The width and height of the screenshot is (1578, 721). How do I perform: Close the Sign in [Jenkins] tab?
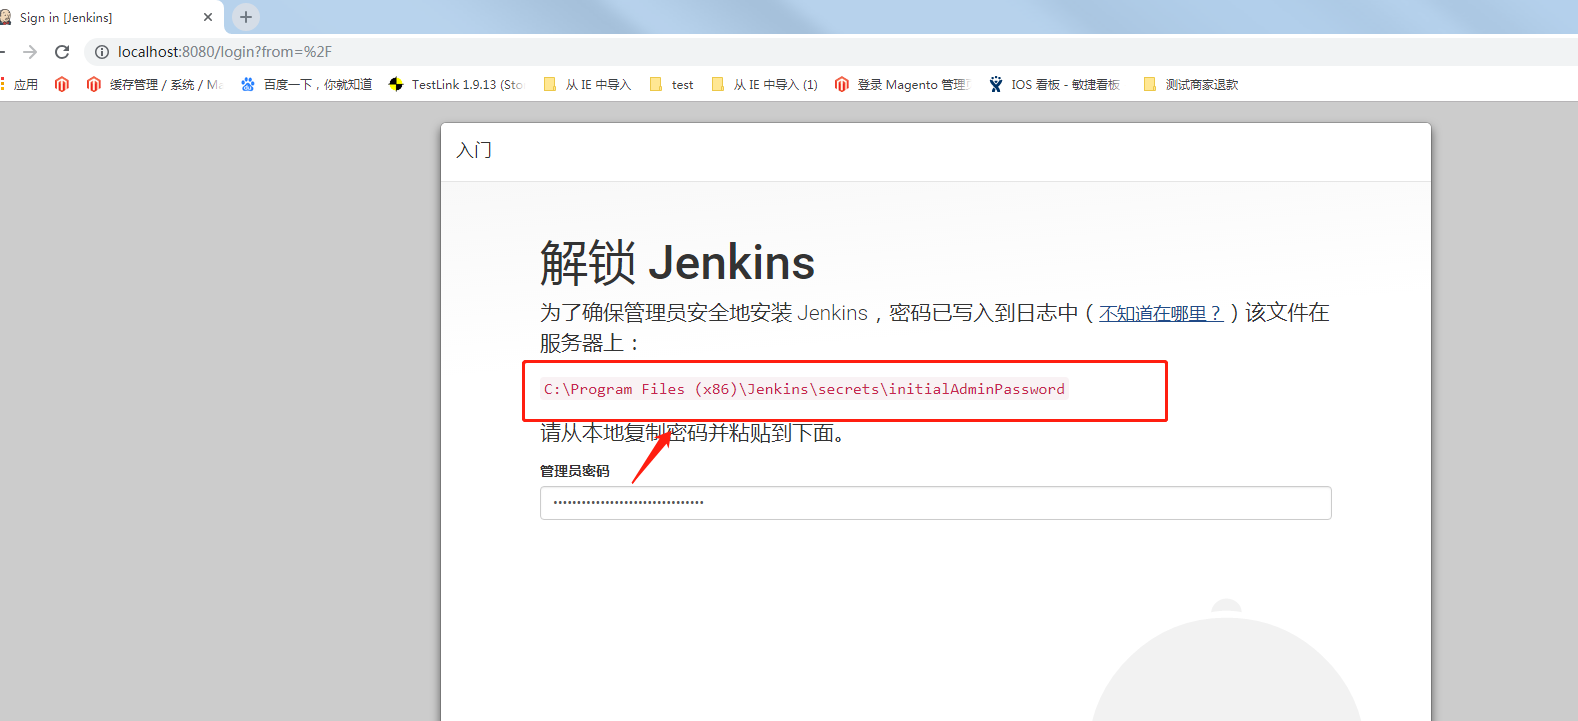208,17
